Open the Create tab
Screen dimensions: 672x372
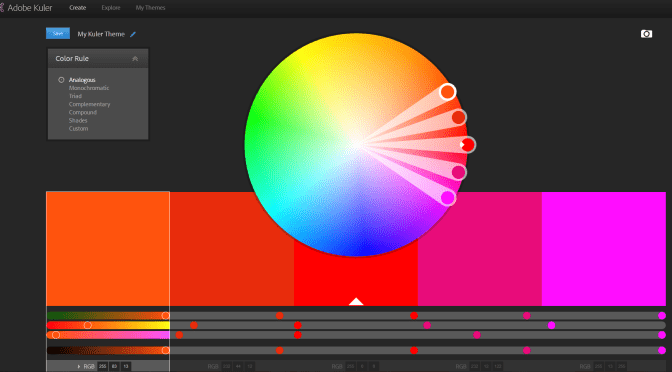[78, 8]
